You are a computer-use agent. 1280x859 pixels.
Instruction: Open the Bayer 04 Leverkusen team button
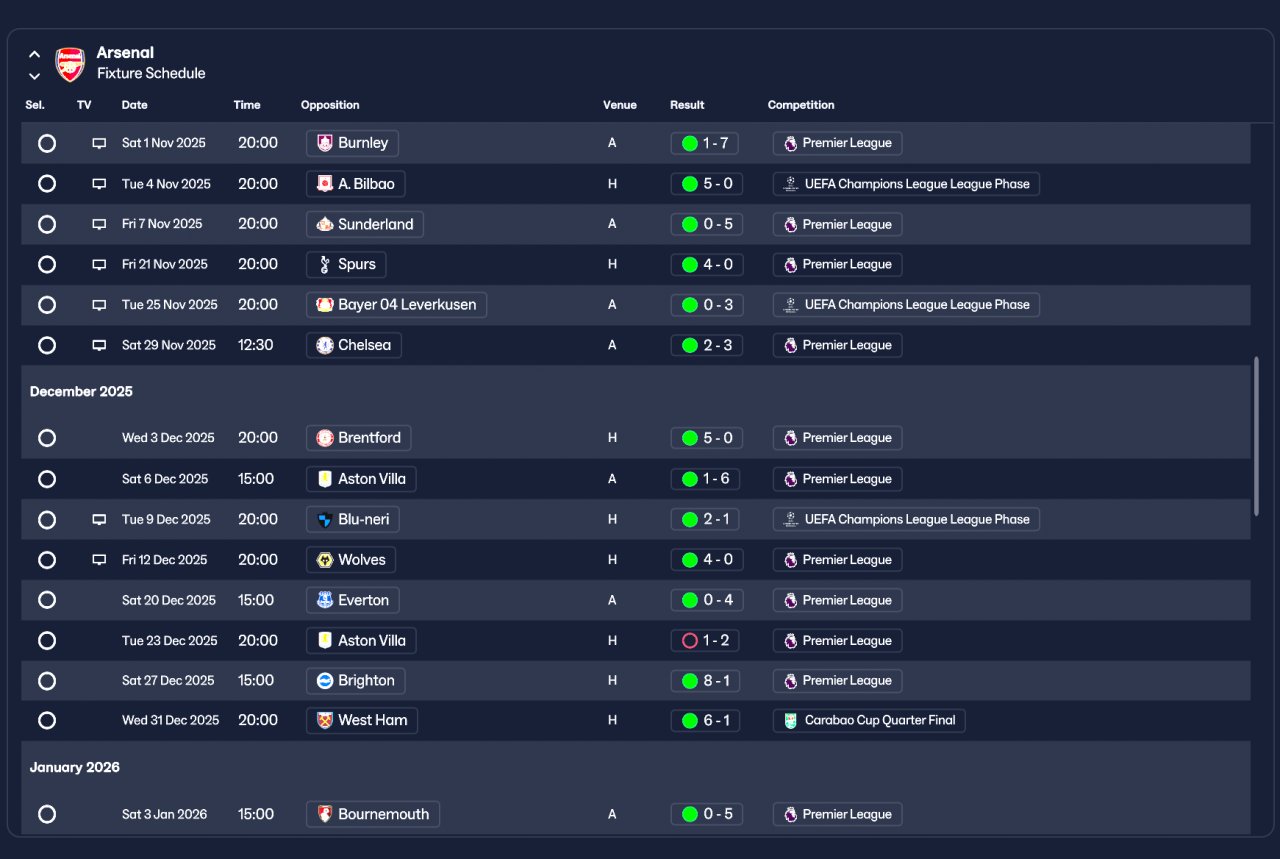[x=396, y=305]
